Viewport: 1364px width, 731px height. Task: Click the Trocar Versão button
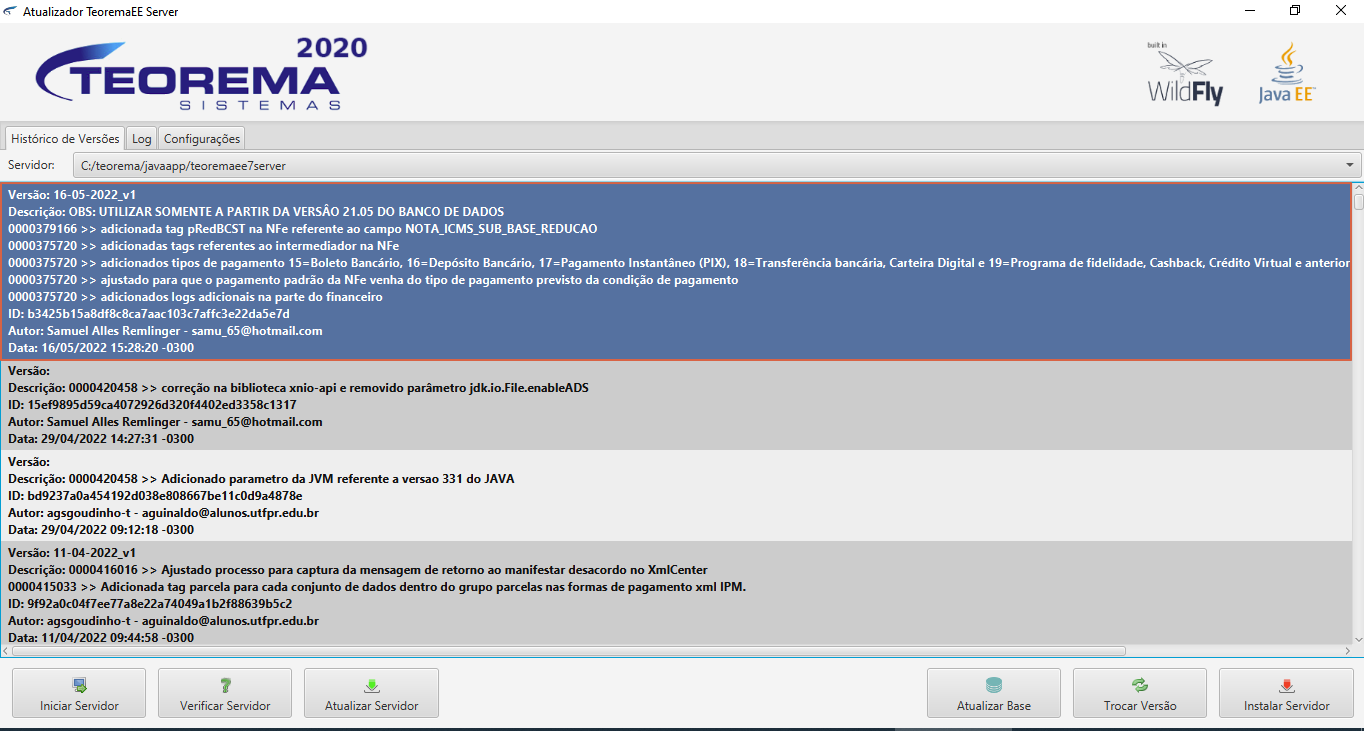1140,693
